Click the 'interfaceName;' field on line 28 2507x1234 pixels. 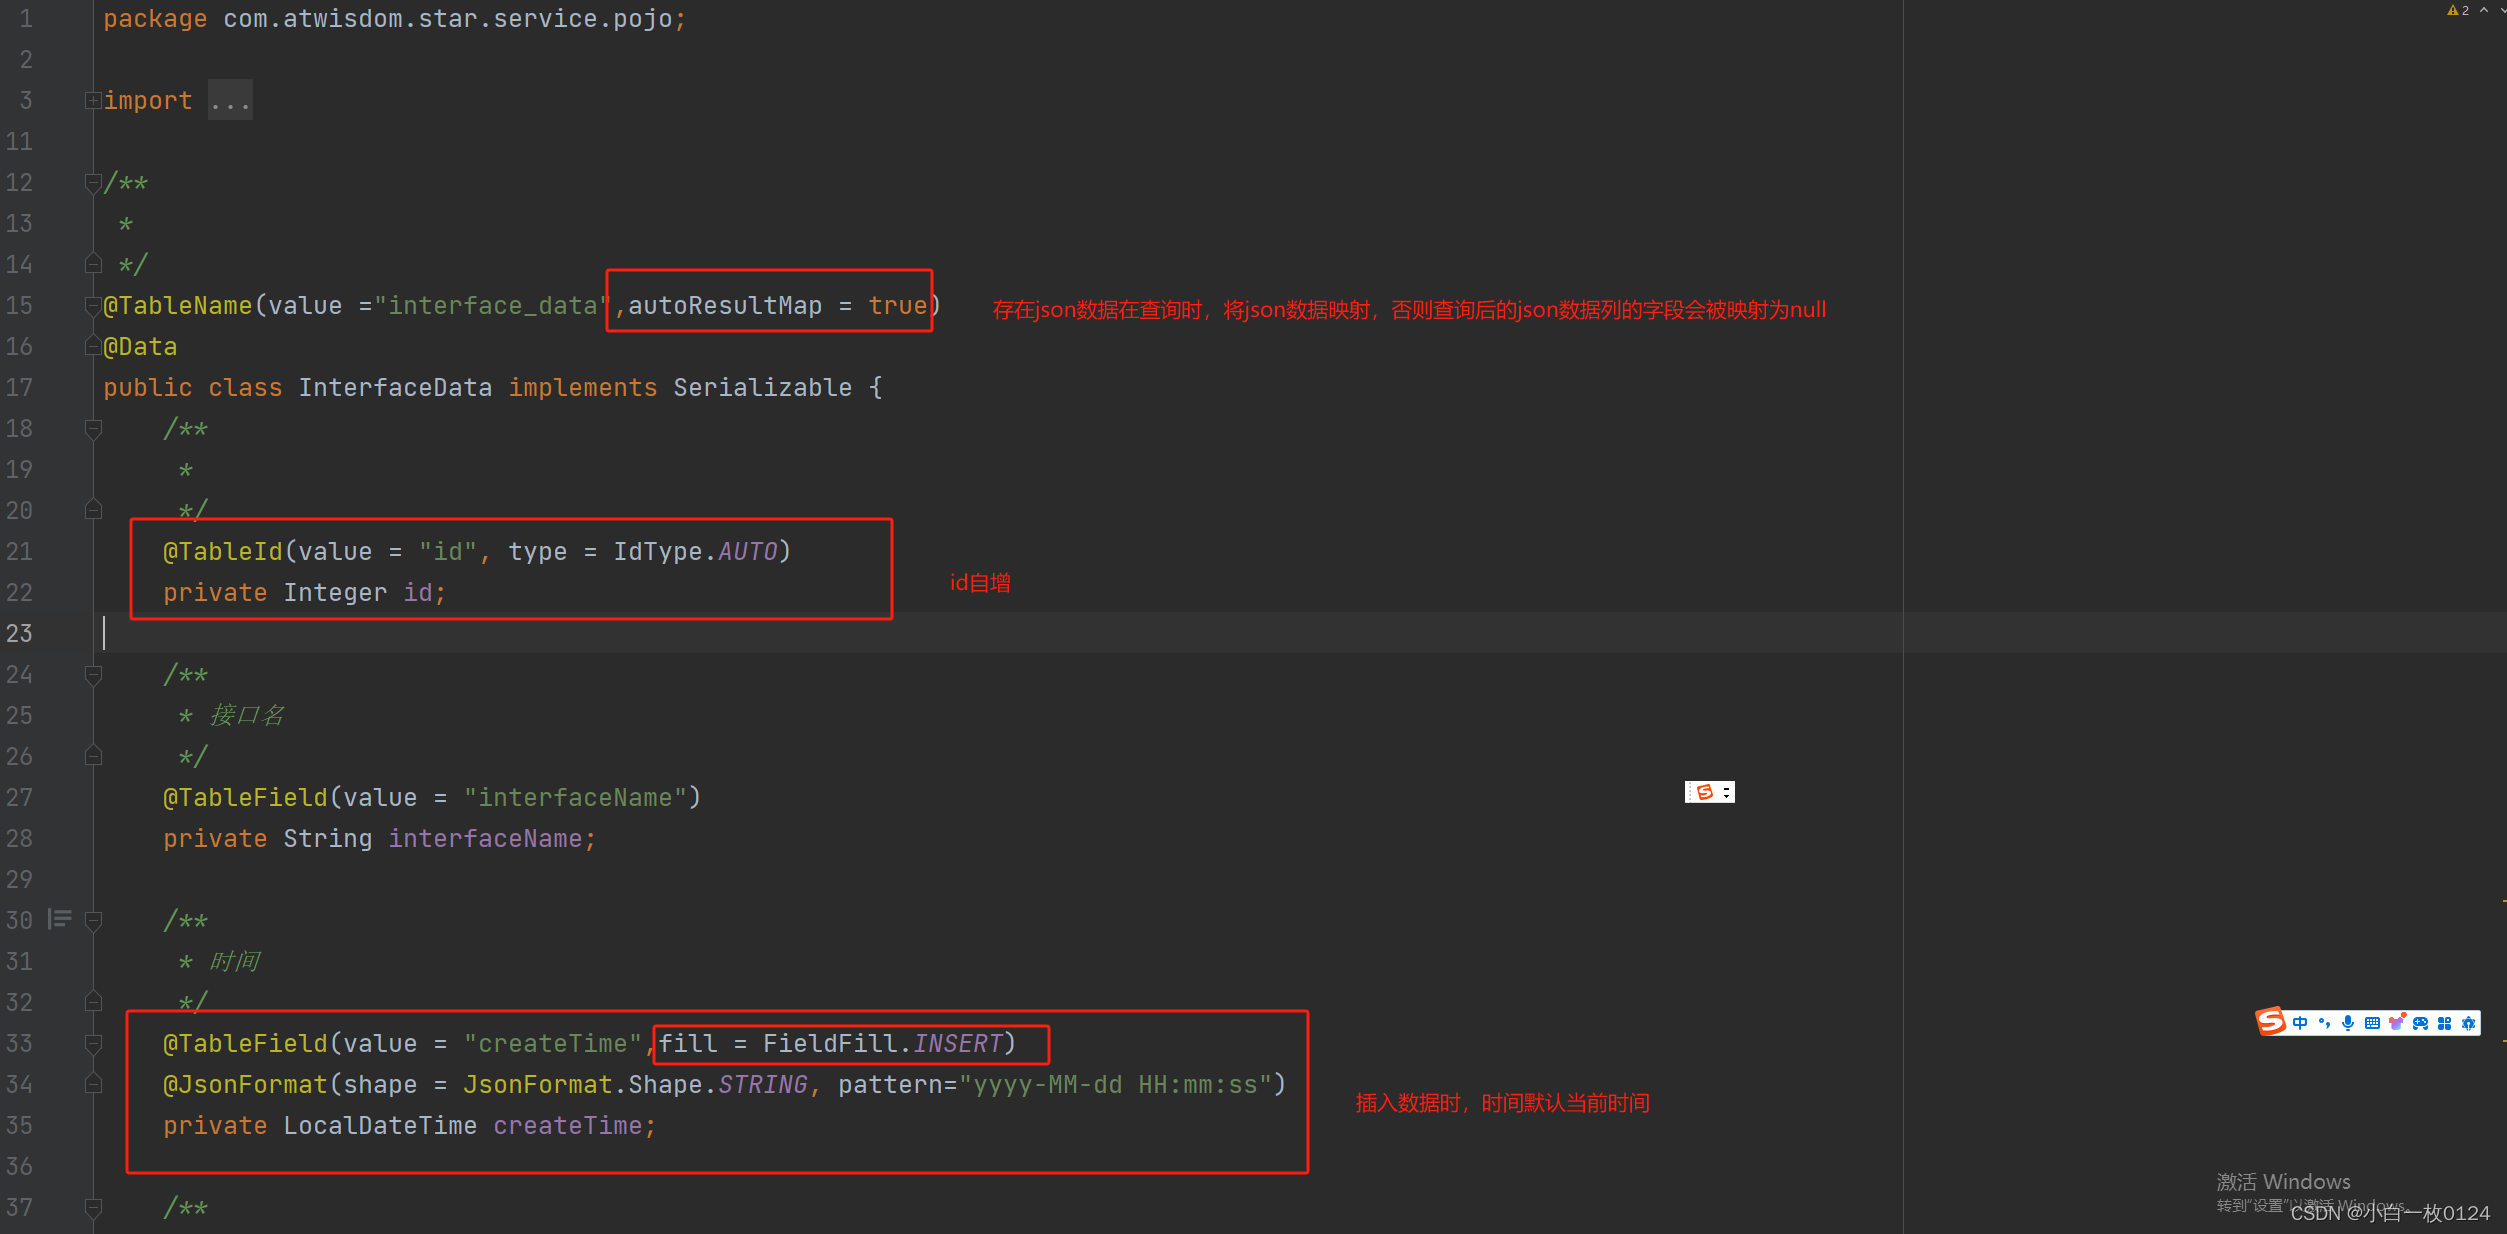492,839
